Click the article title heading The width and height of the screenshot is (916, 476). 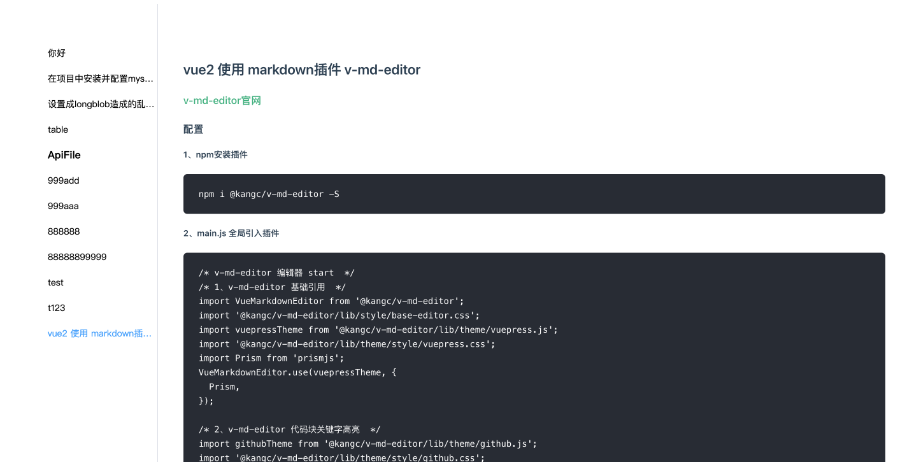click(301, 70)
